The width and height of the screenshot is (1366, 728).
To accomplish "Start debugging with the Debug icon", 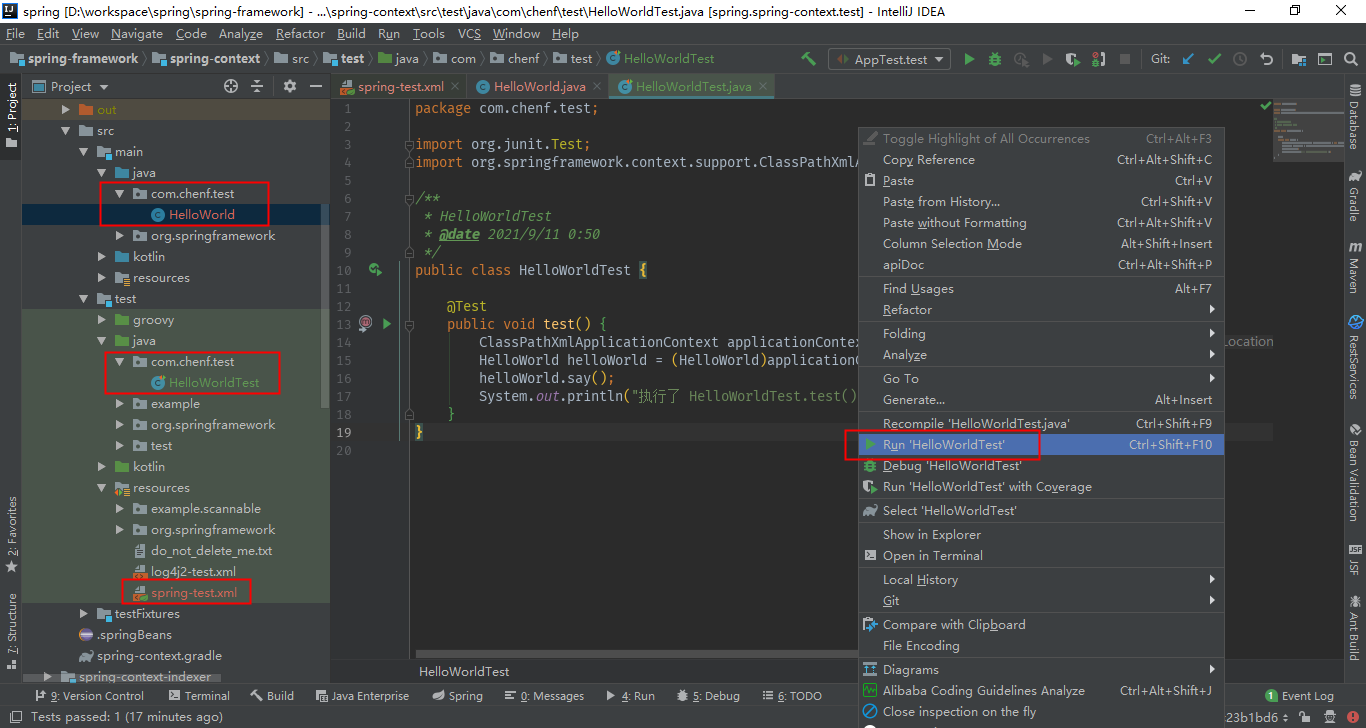I will 994,58.
